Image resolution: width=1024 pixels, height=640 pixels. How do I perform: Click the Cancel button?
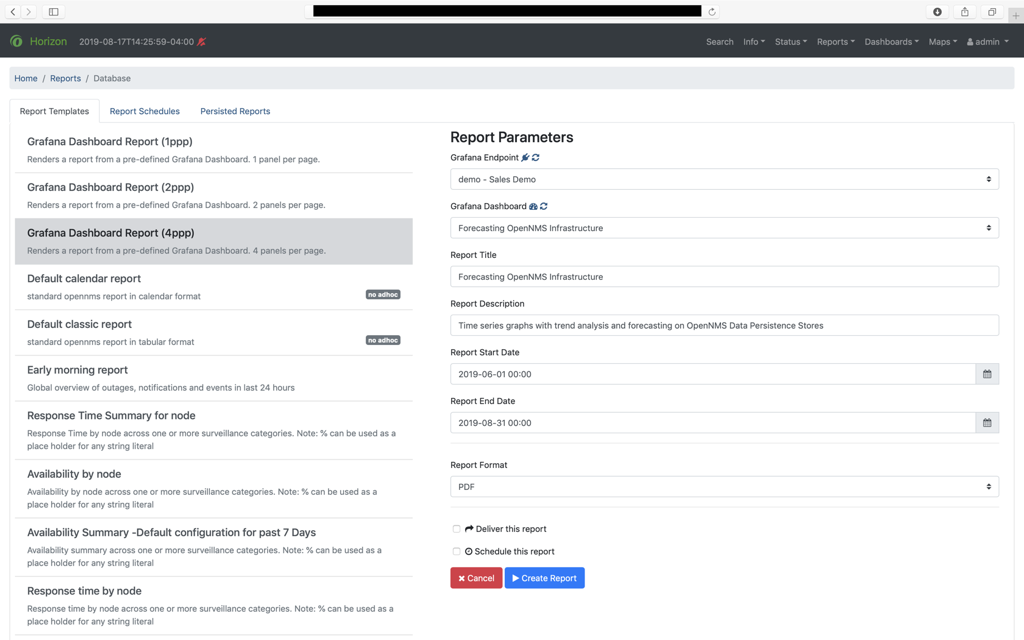point(476,577)
